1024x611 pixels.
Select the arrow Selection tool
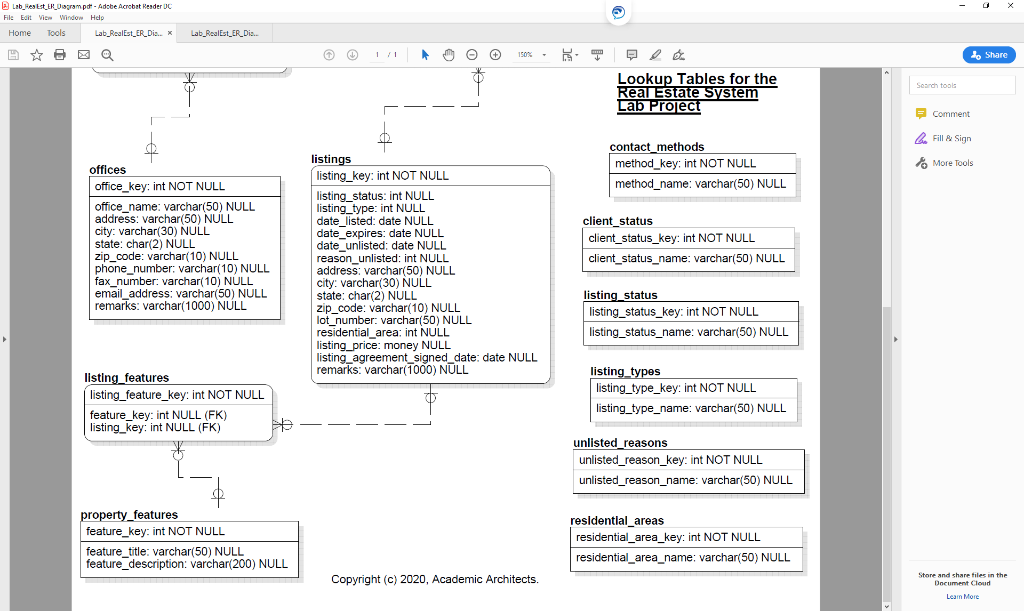[x=423, y=55]
